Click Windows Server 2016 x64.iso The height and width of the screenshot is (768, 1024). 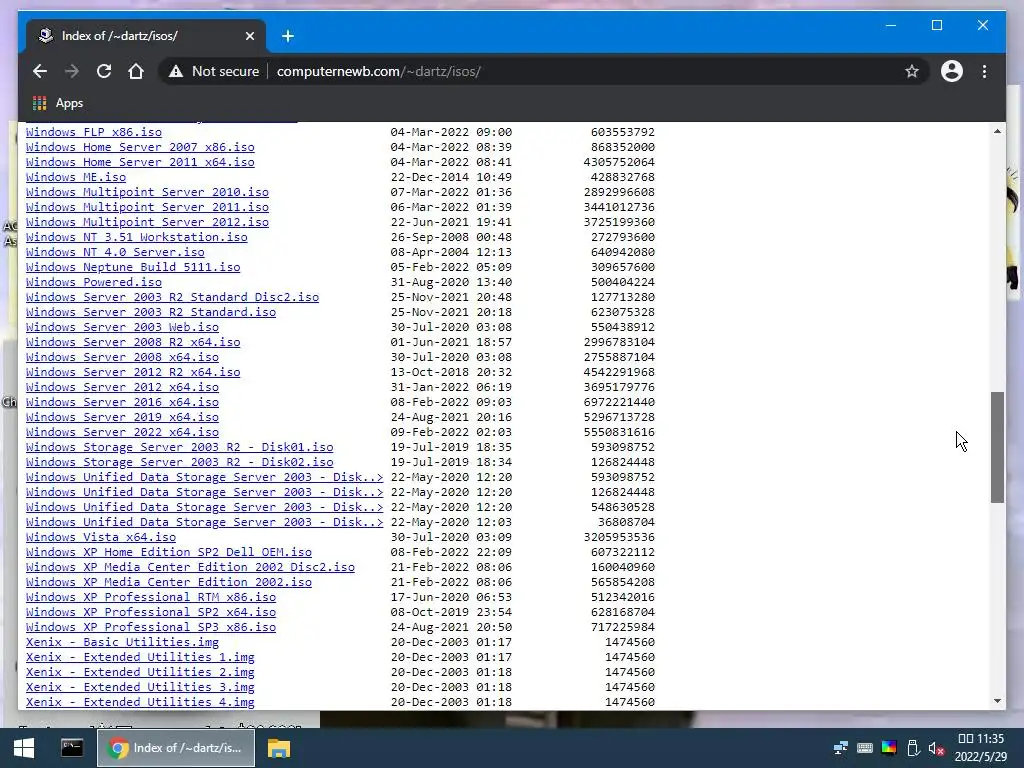click(122, 402)
